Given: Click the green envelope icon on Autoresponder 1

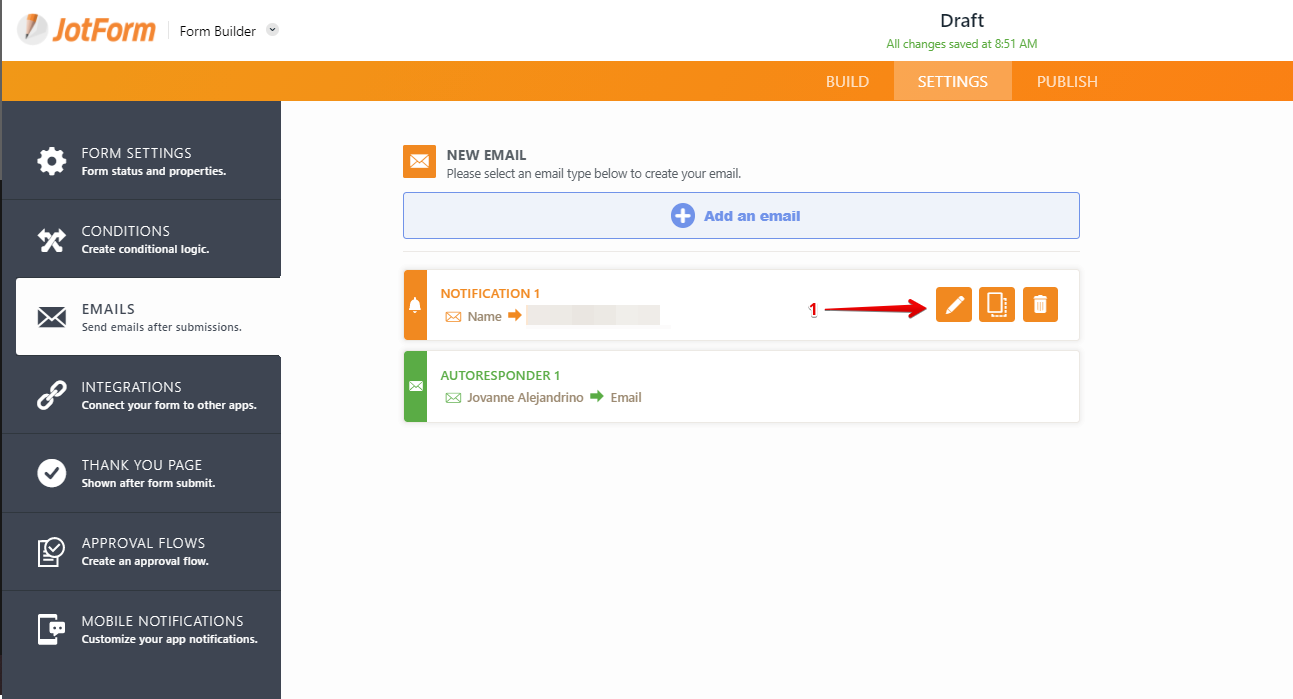Looking at the screenshot, I should [x=415, y=386].
